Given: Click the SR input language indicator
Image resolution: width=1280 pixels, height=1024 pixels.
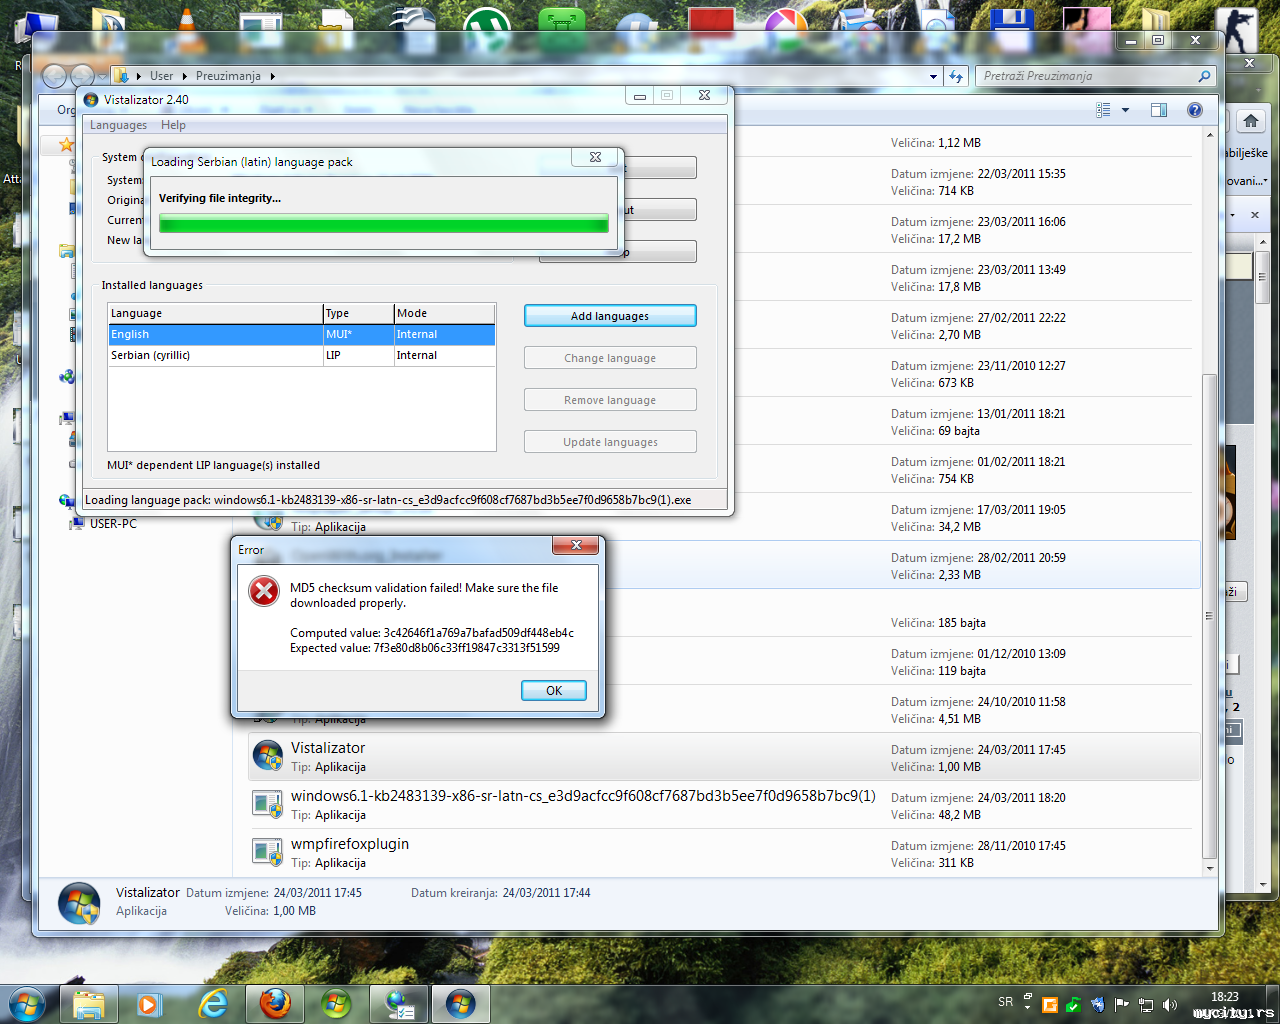Looking at the screenshot, I should (1005, 1002).
